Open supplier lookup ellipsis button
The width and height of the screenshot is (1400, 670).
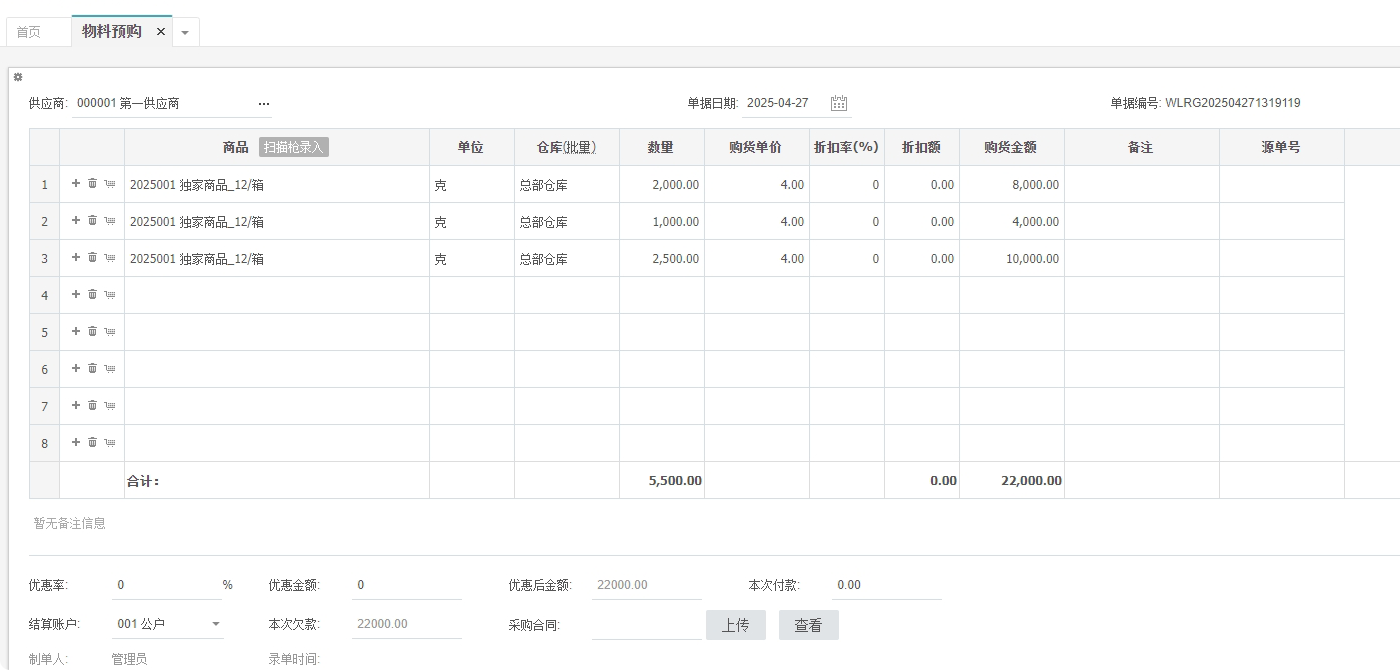pyautogui.click(x=264, y=103)
